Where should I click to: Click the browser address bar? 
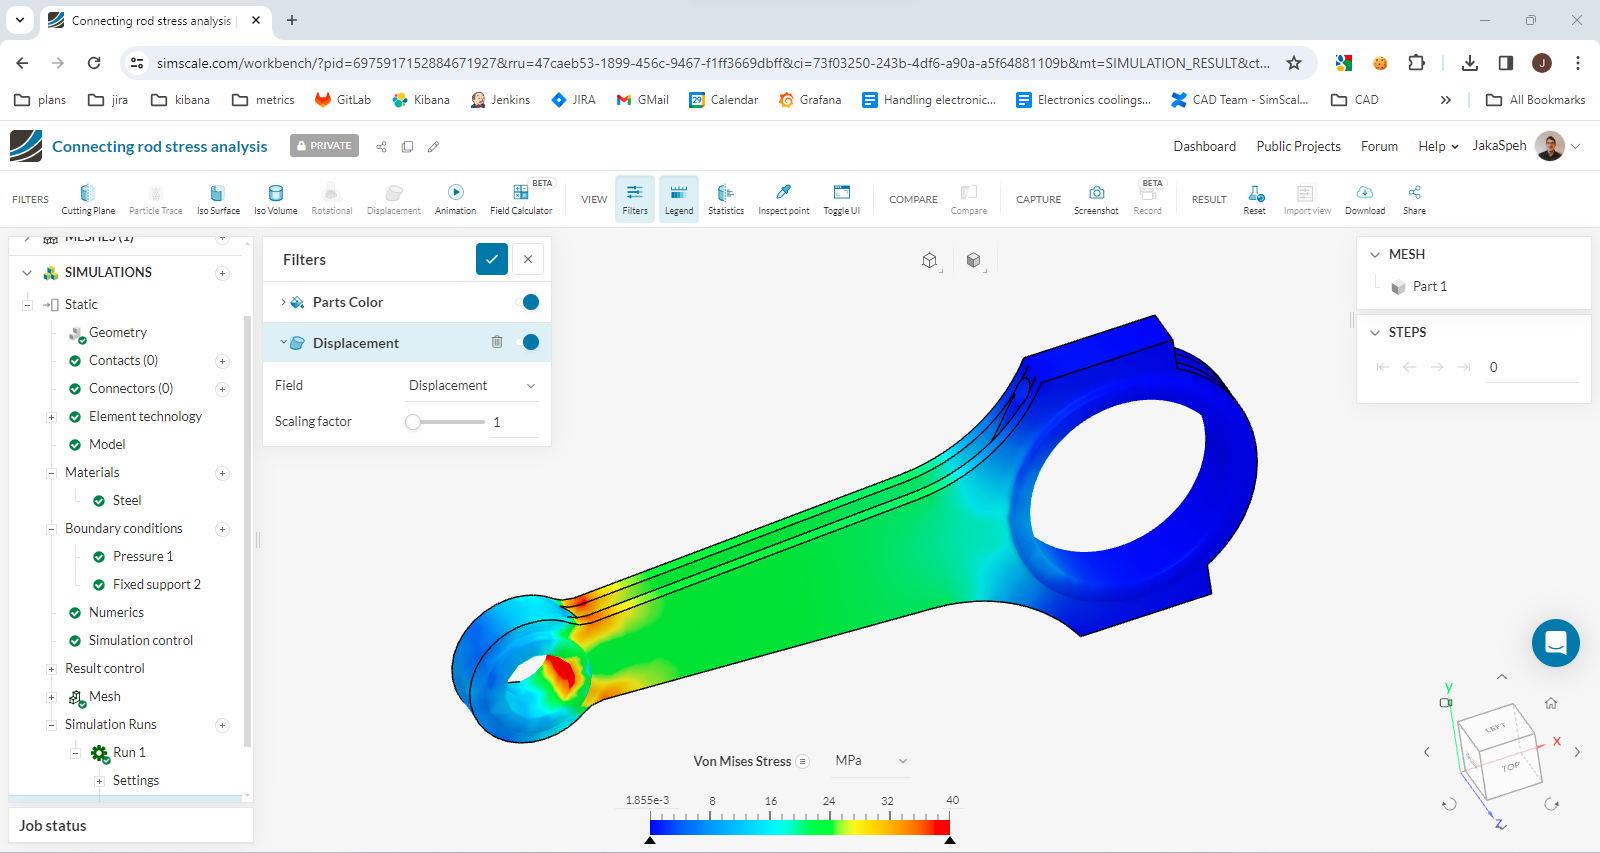click(714, 63)
